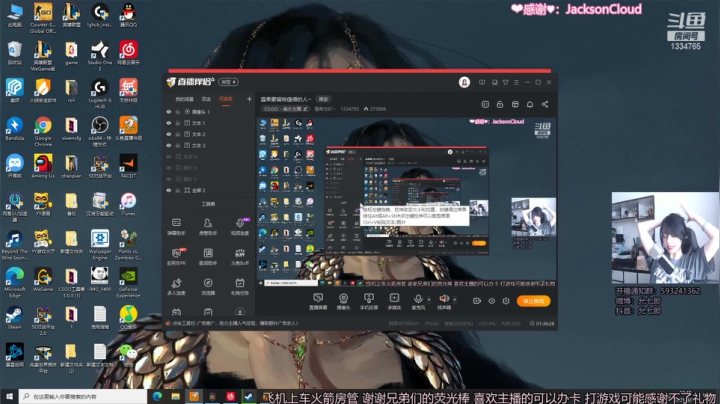Toggle the lock on the 摄像头 1 source
The height and width of the screenshot is (404, 720).
click(178, 112)
